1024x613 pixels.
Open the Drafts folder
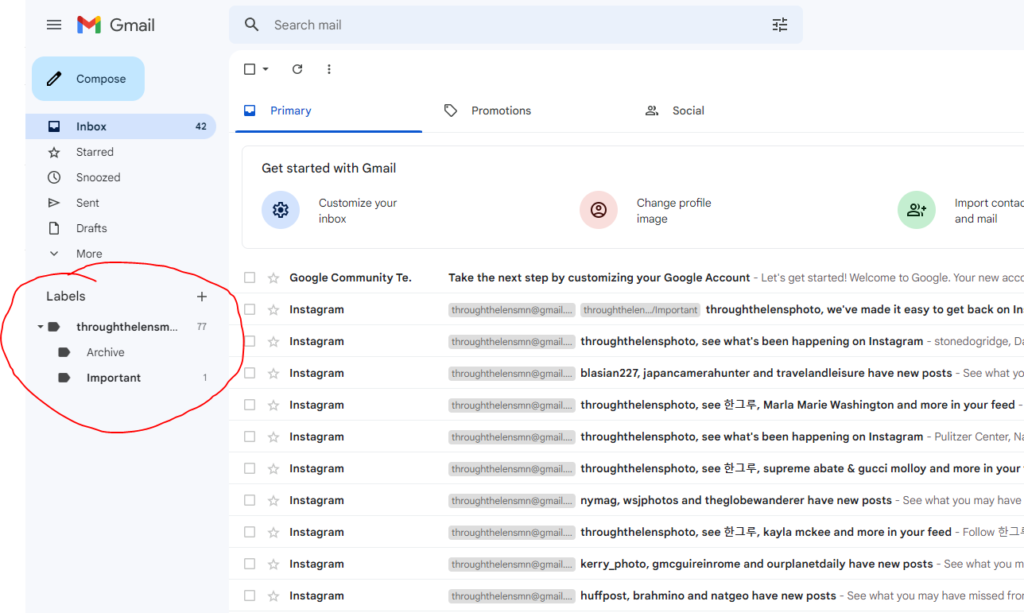click(91, 228)
